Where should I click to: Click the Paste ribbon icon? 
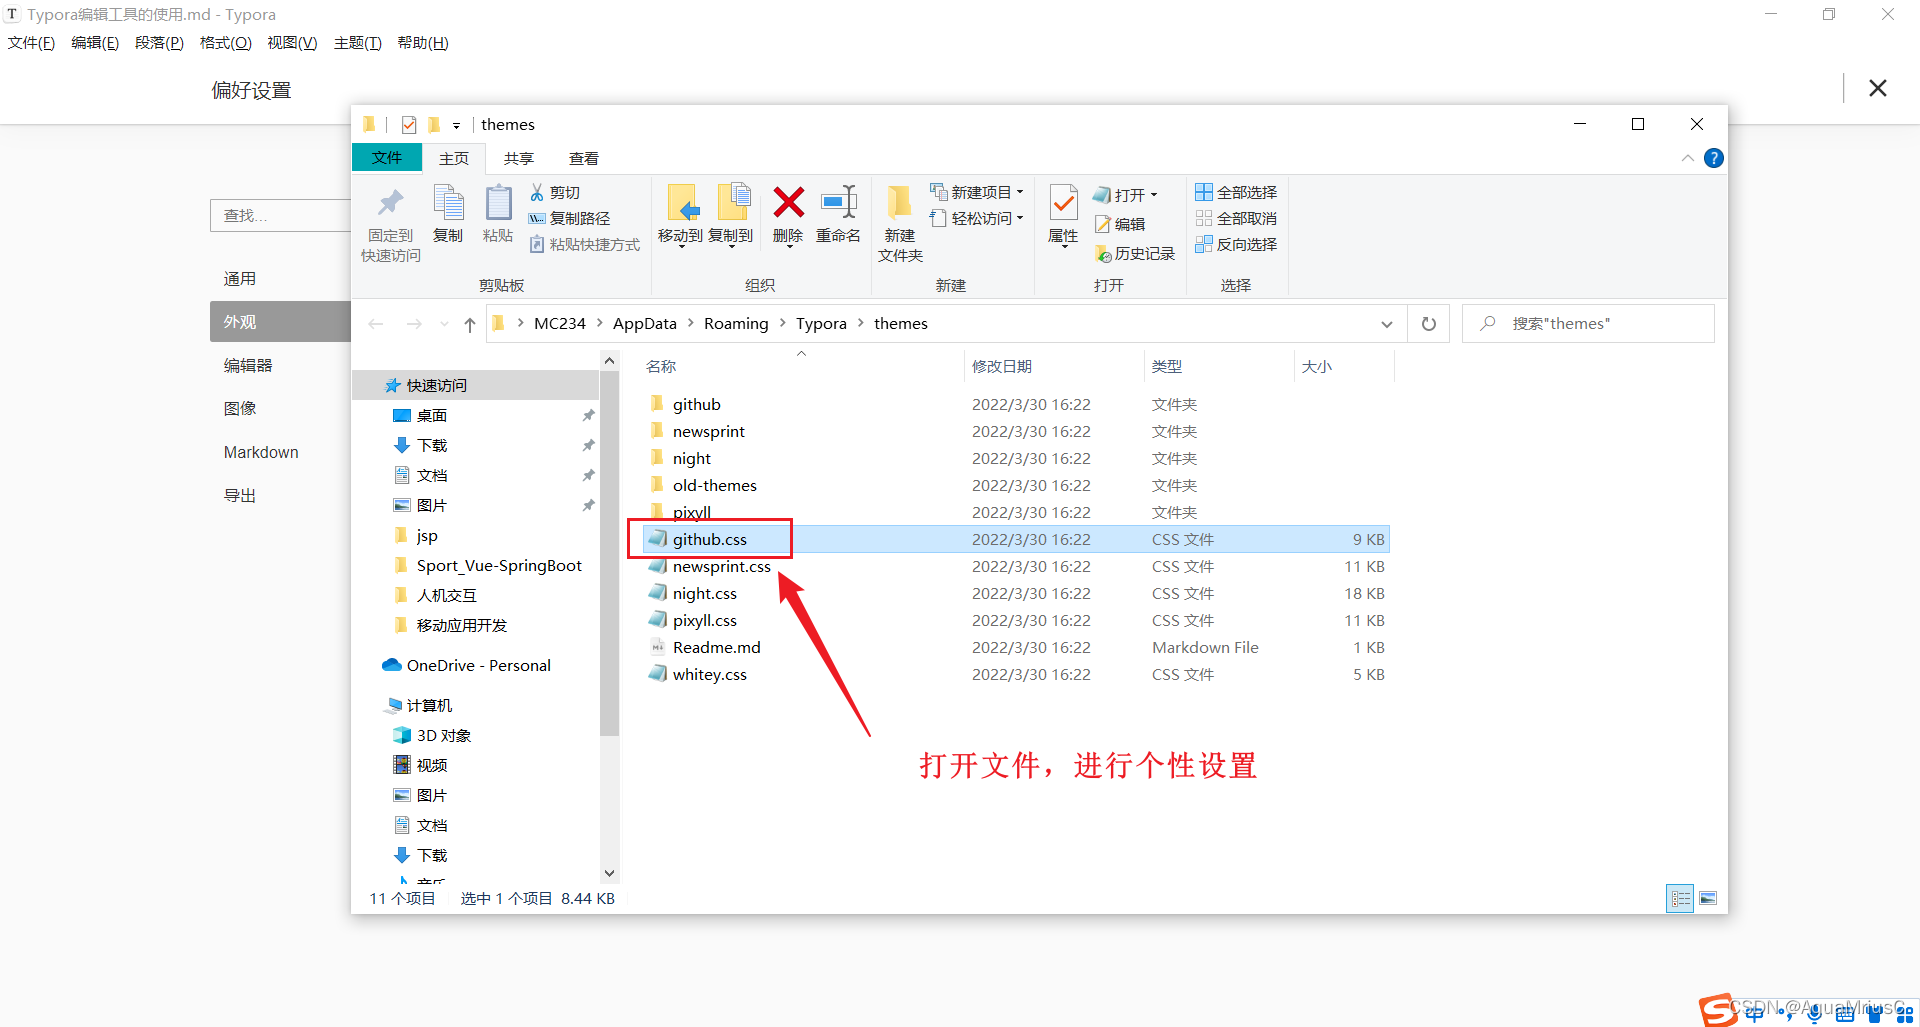498,203
